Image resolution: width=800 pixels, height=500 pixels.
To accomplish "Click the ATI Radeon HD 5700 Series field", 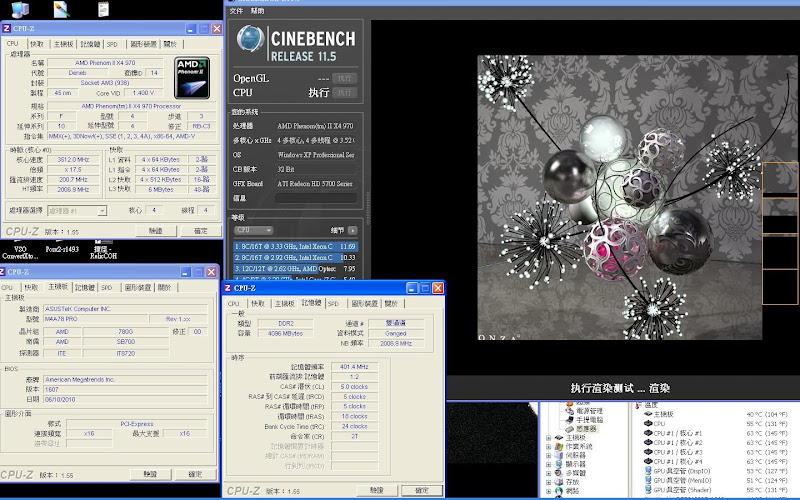I will (315, 184).
